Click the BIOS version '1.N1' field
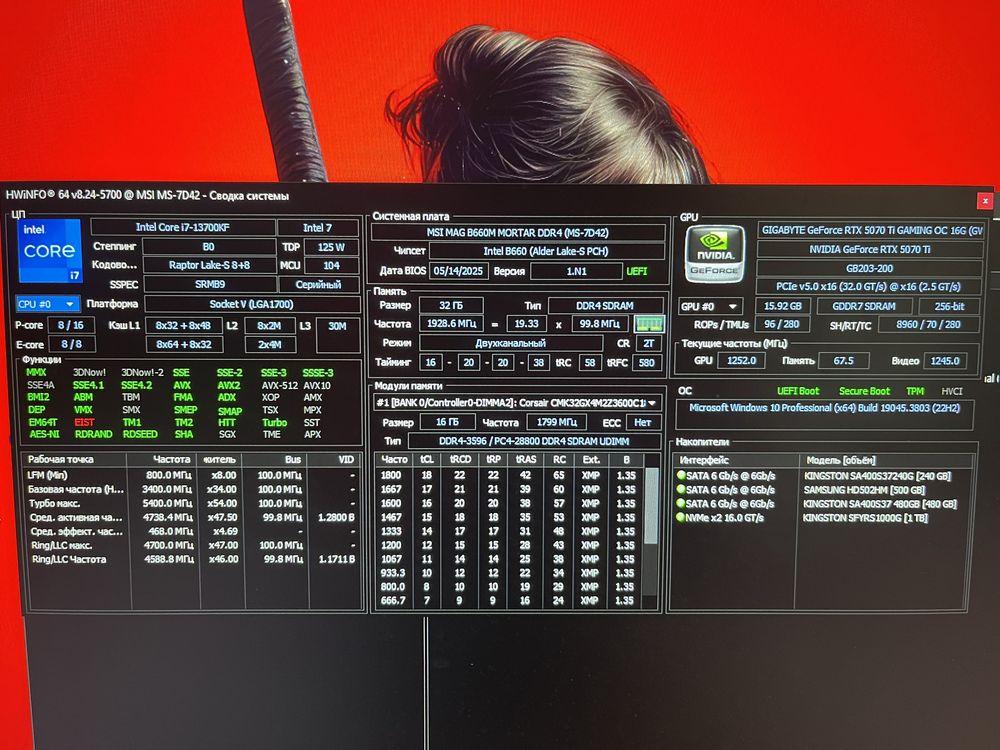This screenshot has width=1000, height=750. point(576,271)
